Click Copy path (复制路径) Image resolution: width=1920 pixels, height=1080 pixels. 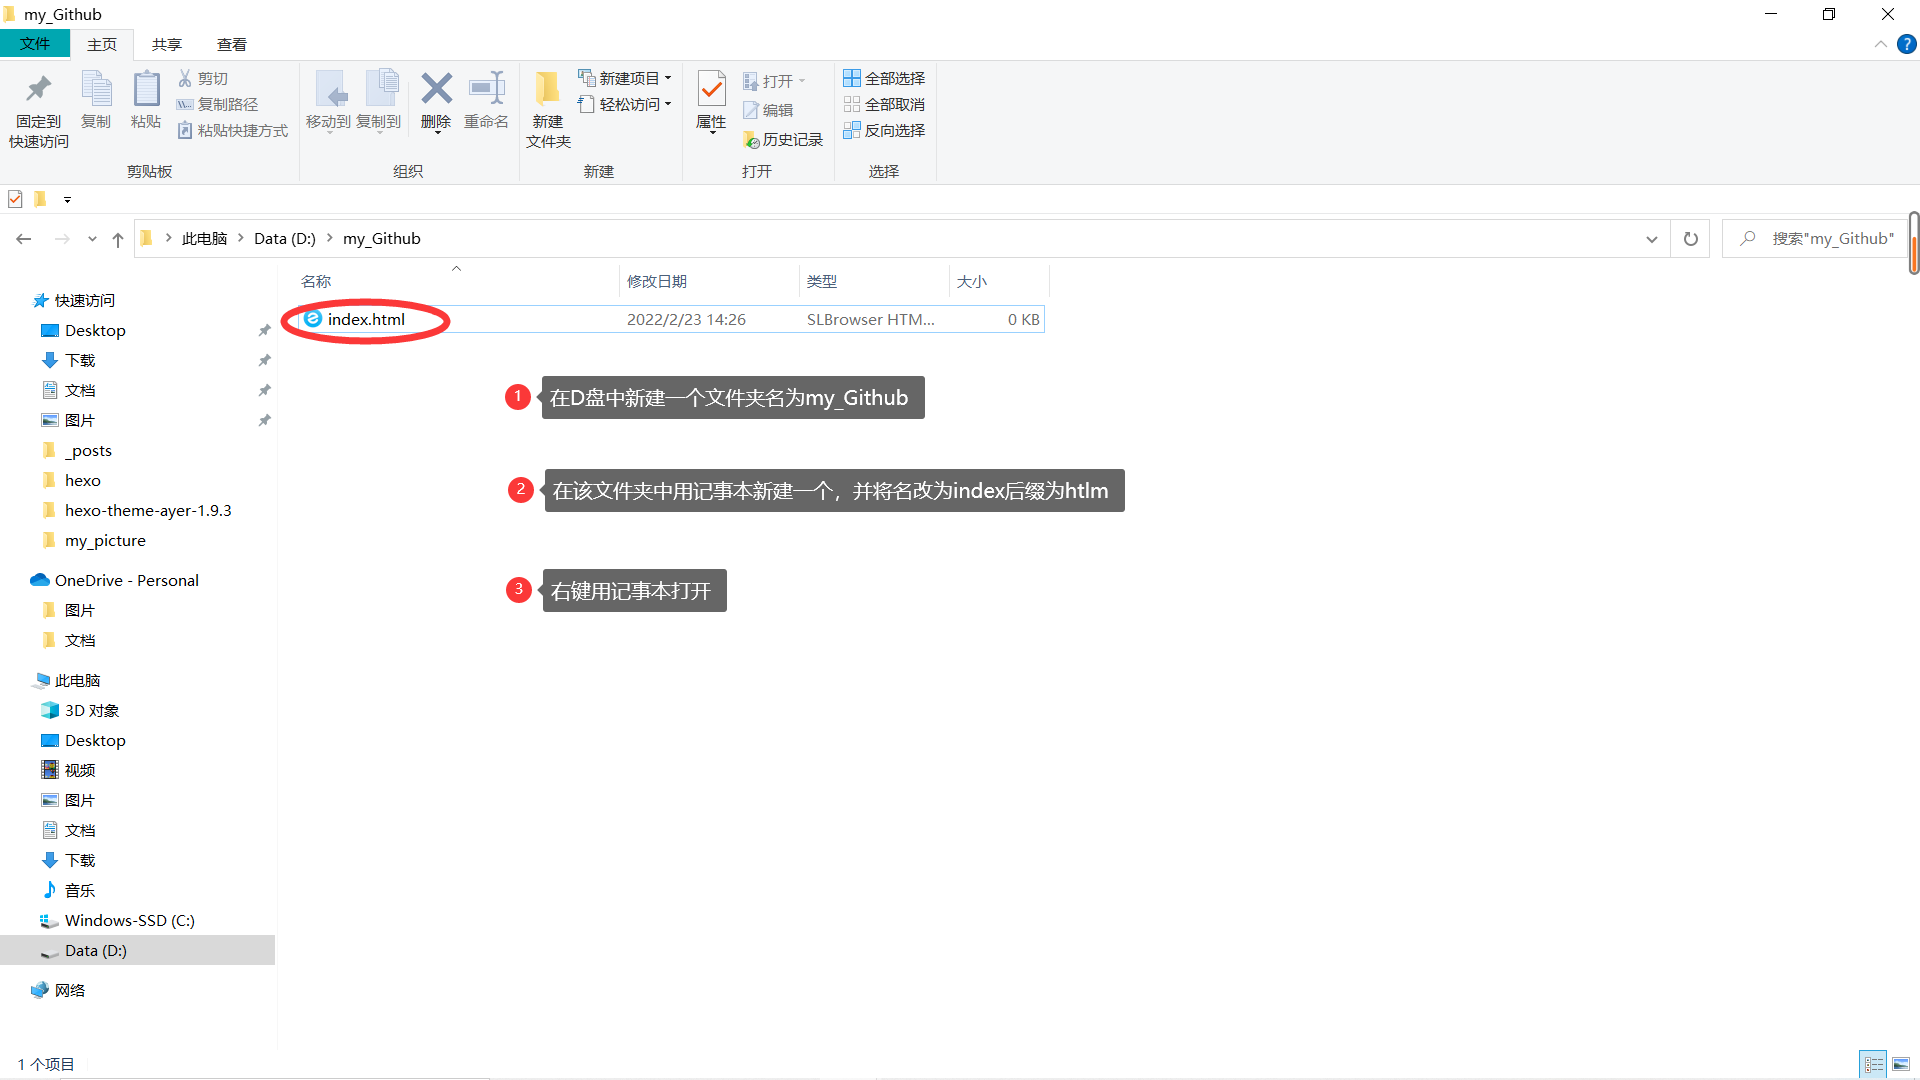(217, 104)
